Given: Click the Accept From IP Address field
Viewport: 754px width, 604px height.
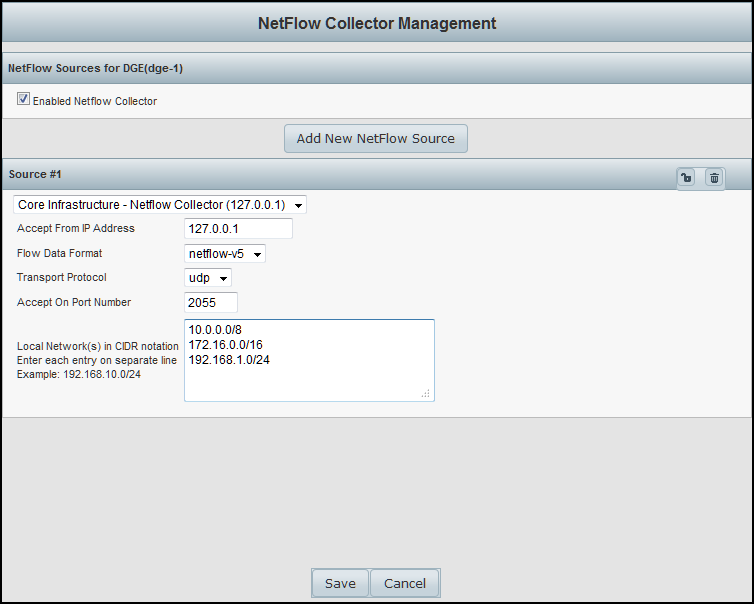Looking at the screenshot, I should click(238, 229).
